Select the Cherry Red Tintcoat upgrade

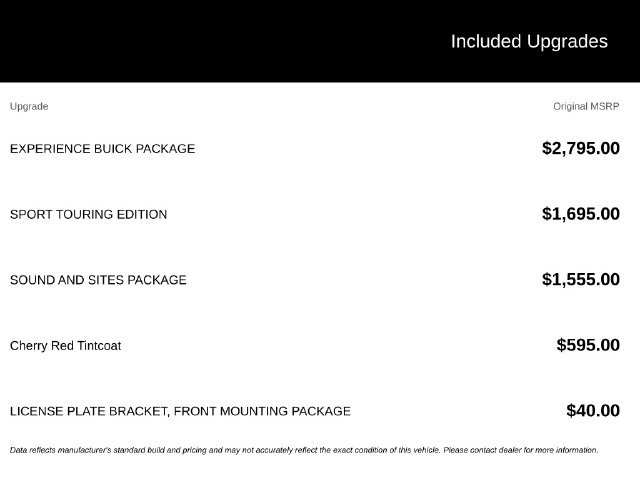65,346
